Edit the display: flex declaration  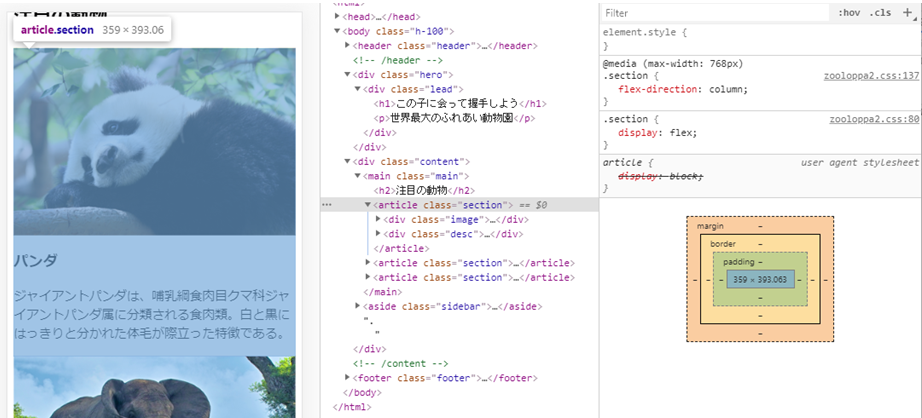click(x=657, y=133)
